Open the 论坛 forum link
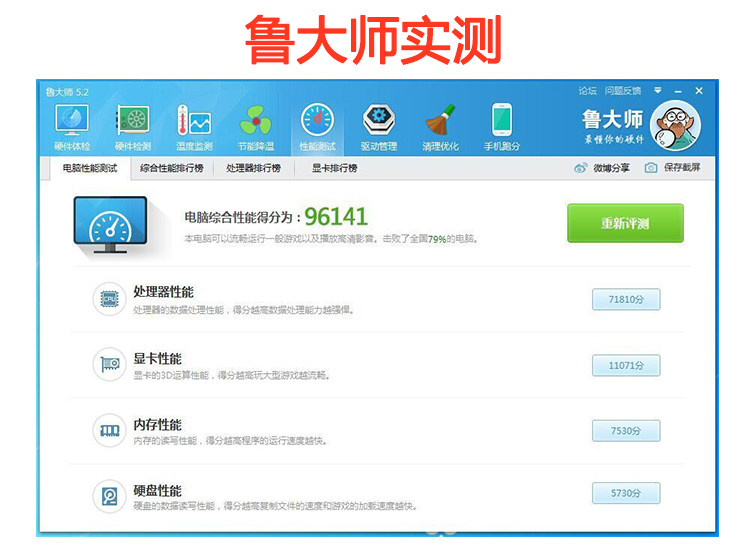Viewport: 750px width, 554px height. (587, 90)
